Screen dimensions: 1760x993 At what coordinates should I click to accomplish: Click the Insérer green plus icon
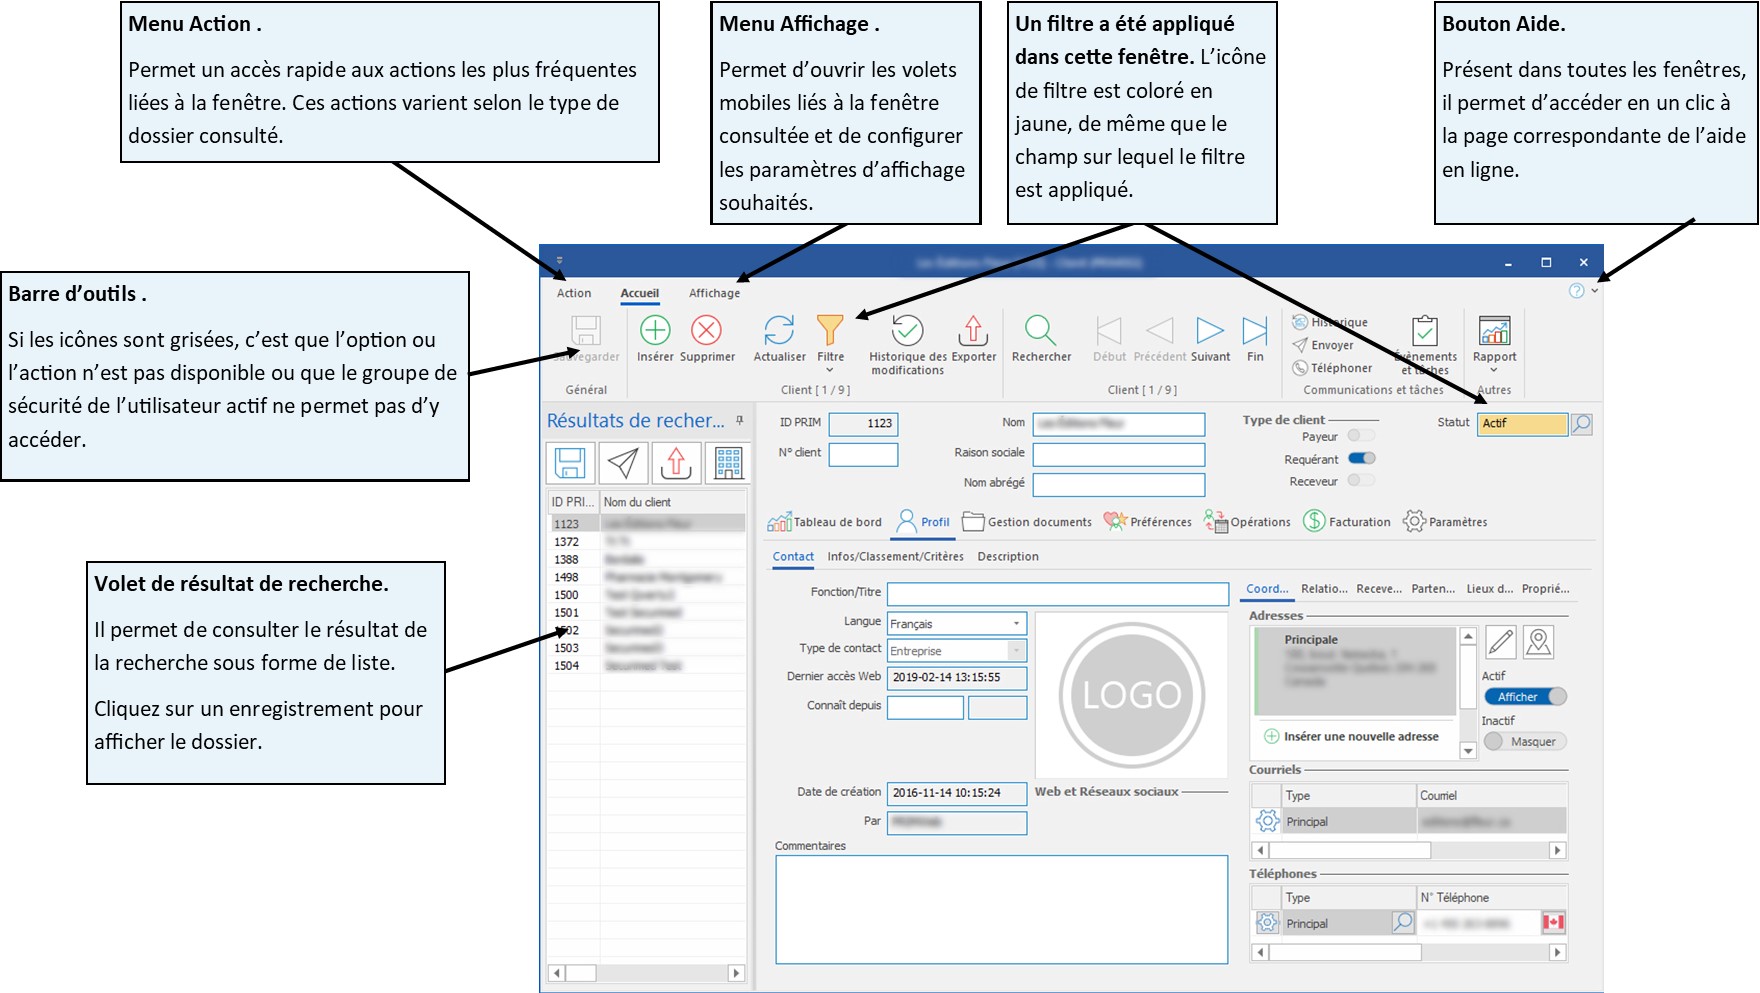pyautogui.click(x=655, y=331)
